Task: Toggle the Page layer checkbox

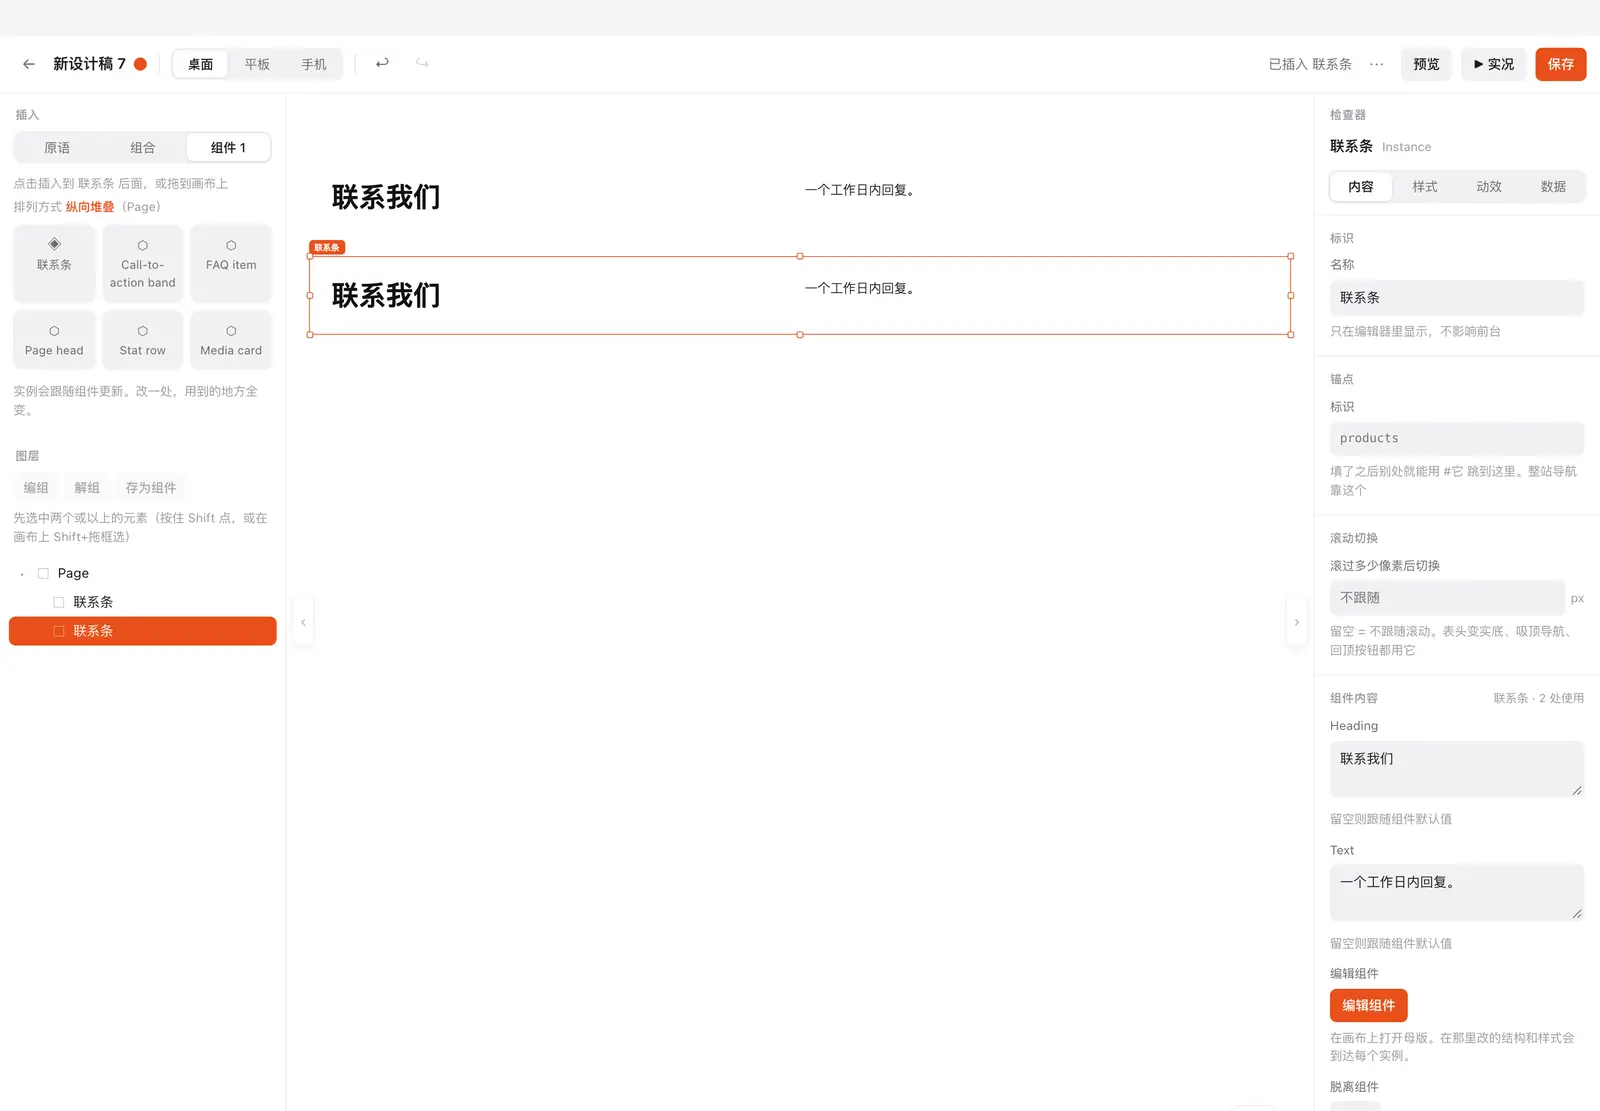Action: coord(43,573)
